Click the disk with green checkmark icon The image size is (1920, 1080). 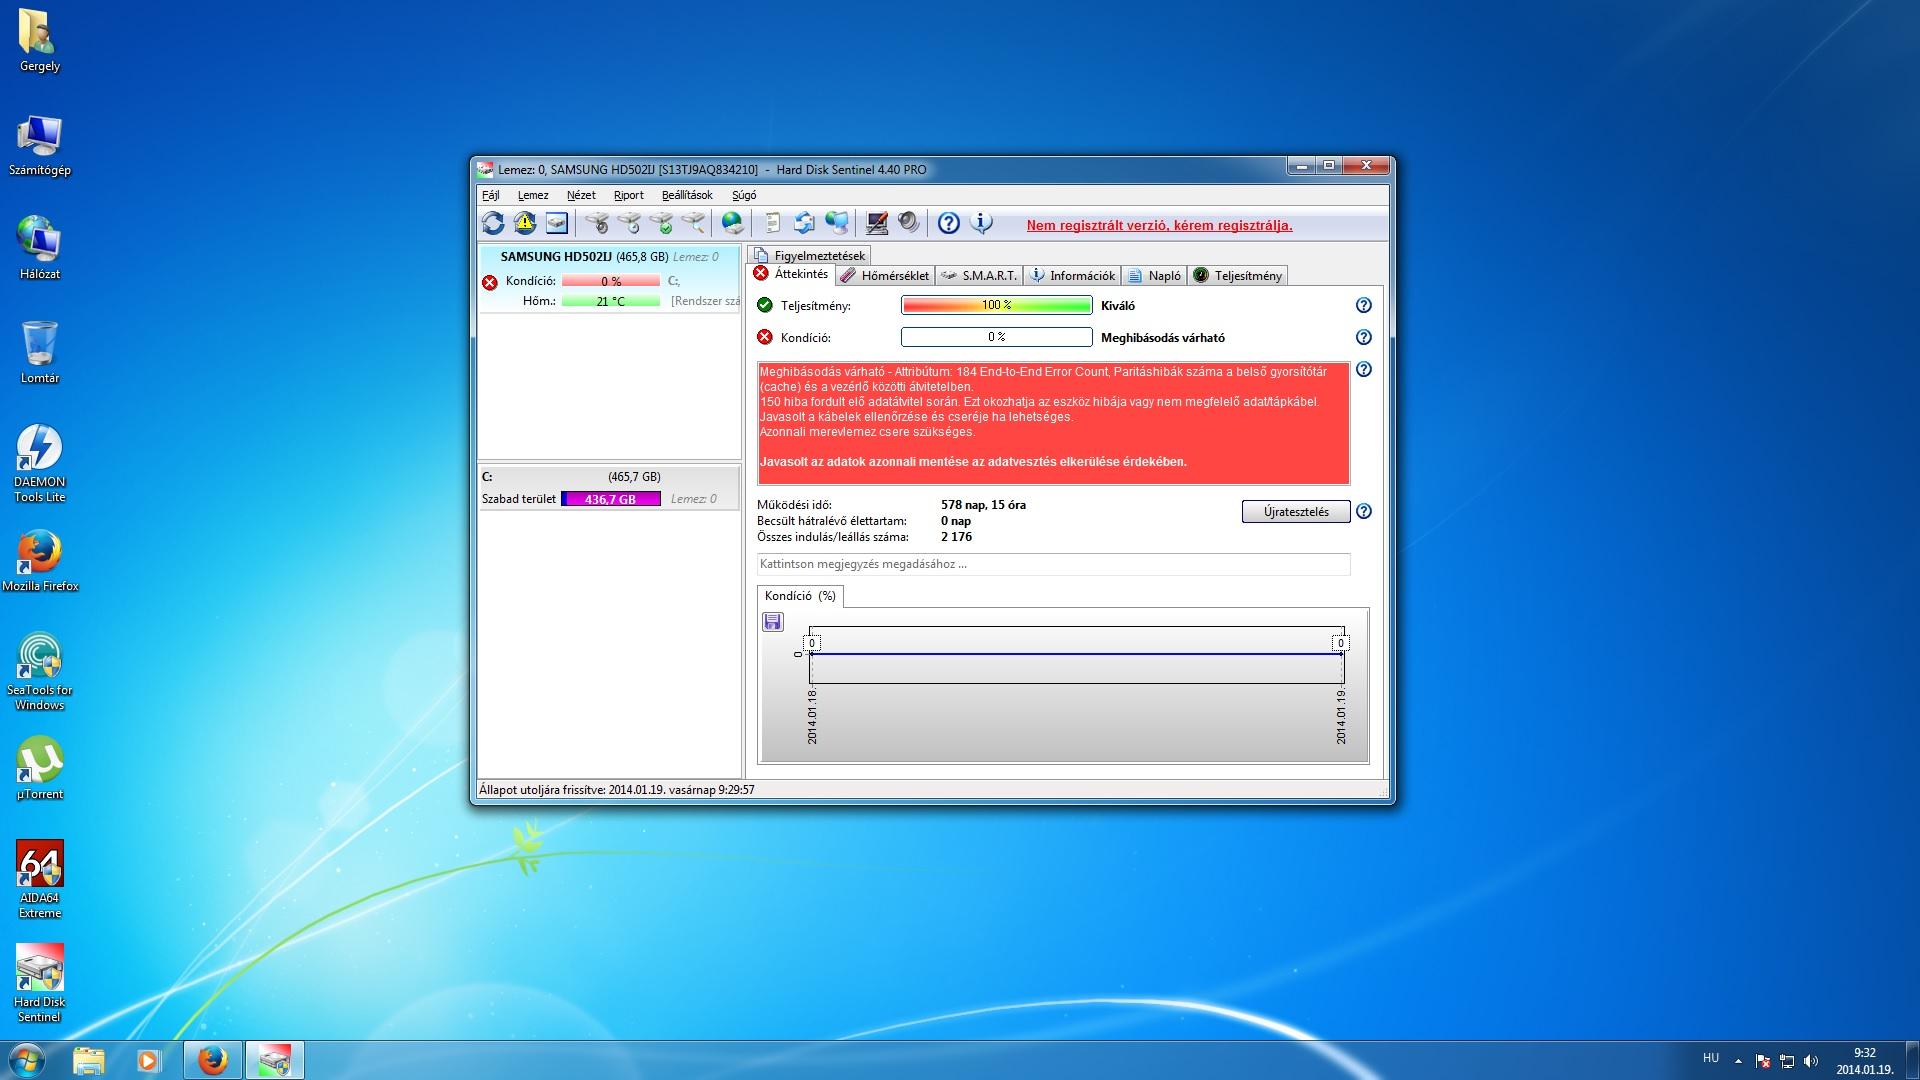(661, 223)
